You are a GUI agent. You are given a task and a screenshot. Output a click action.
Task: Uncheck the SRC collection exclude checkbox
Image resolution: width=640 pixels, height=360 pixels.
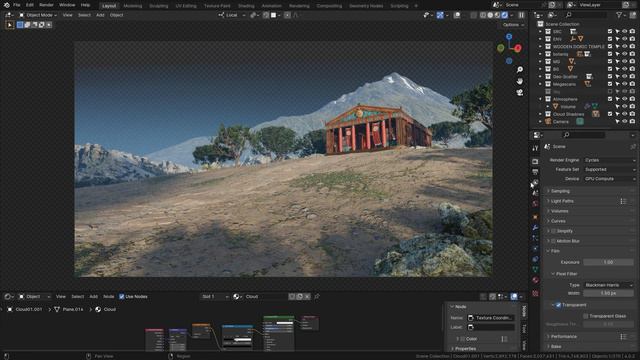pos(610,31)
